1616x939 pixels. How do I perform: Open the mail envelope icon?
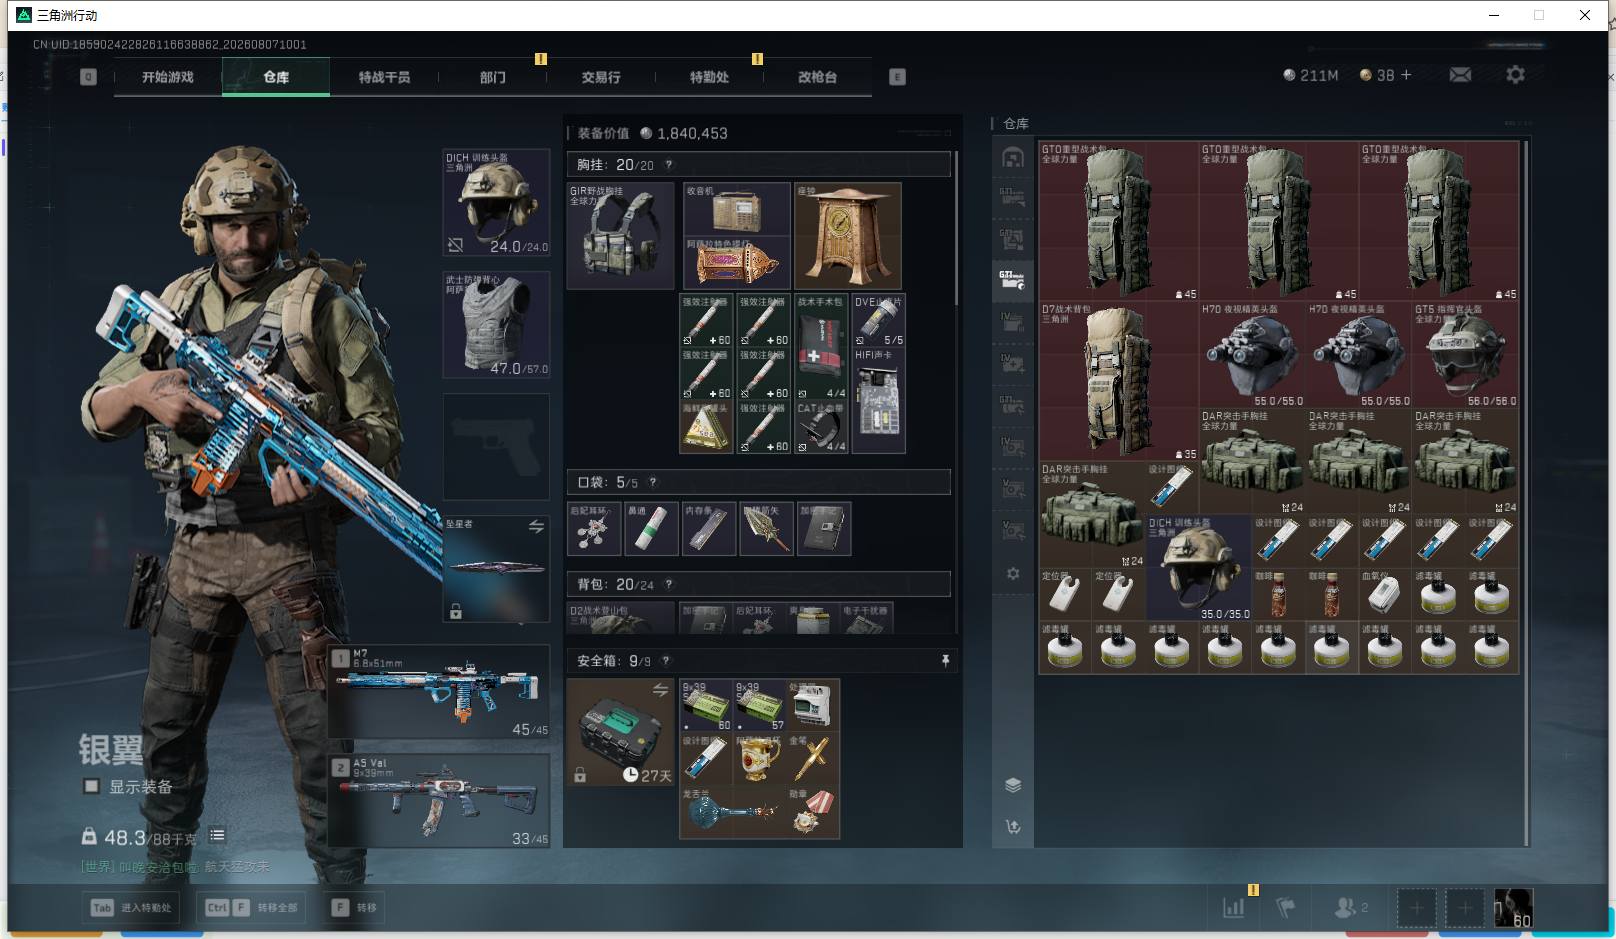click(x=1460, y=75)
